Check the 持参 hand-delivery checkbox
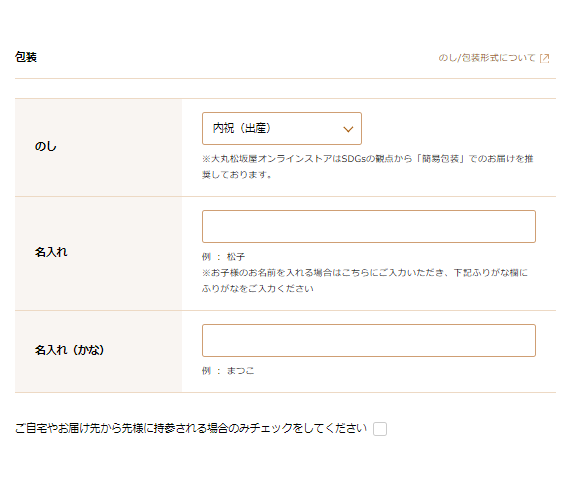Image resolution: width=571 pixels, height=478 pixels. click(x=380, y=429)
